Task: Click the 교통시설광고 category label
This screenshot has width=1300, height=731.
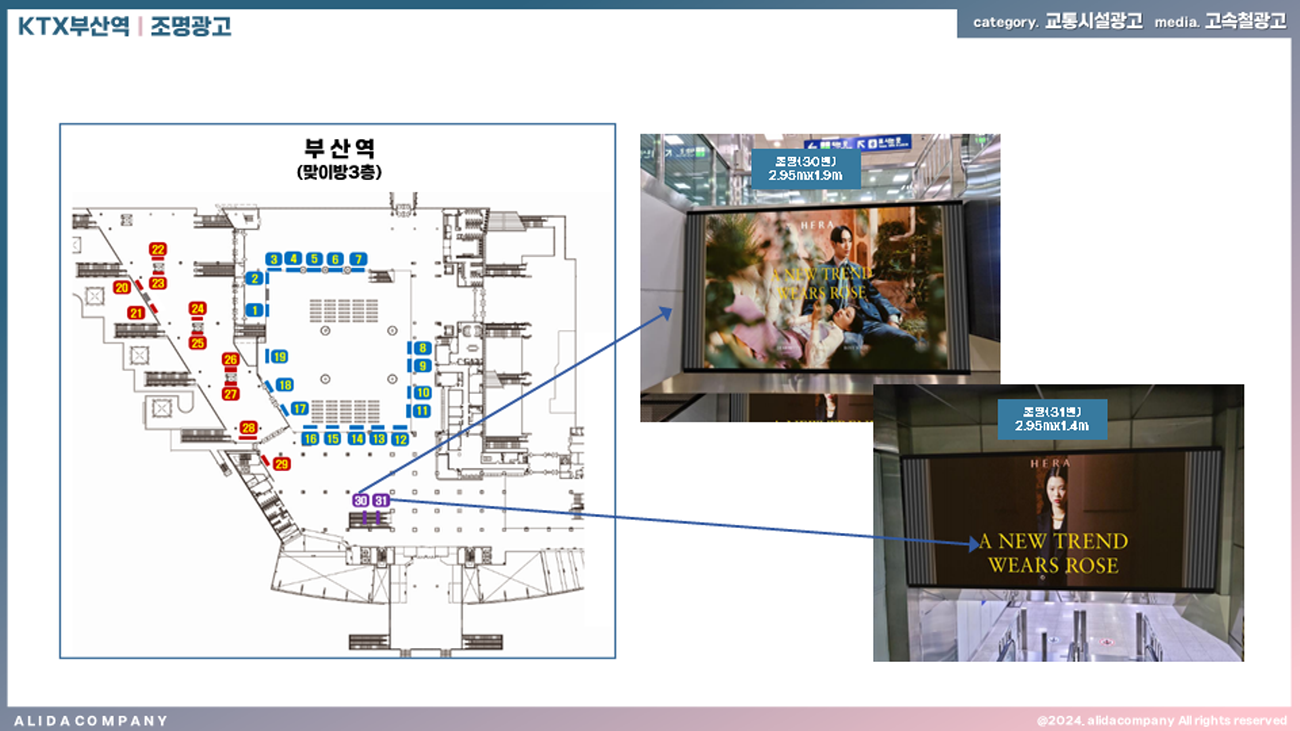Action: (1093, 22)
